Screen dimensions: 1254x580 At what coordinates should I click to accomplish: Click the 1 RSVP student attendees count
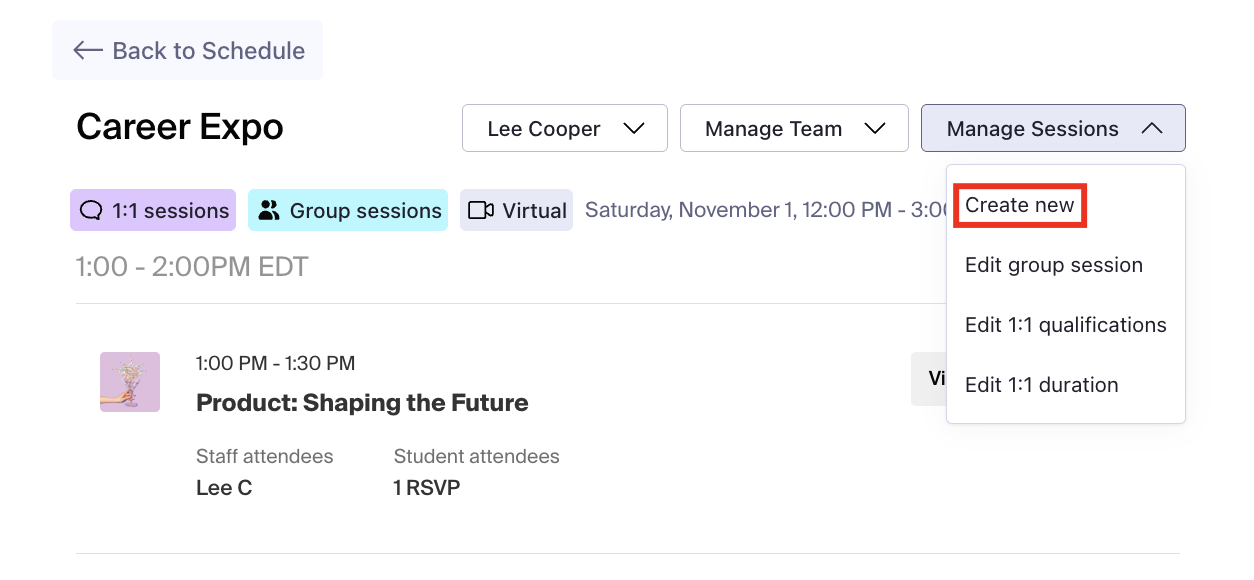click(x=426, y=488)
